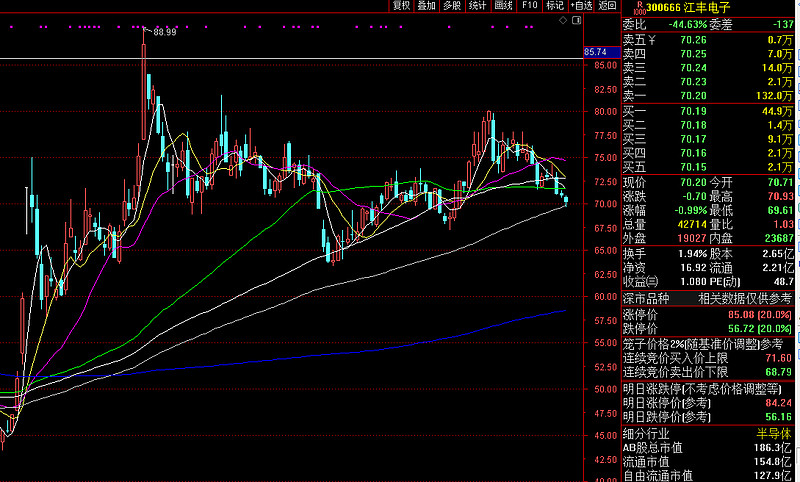The image size is (800, 482).
Task: Click the 85.74 price label on axis
Action: [595, 52]
